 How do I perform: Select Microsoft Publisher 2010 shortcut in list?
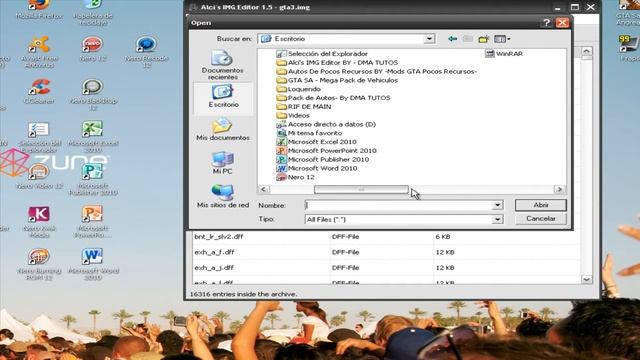(x=322, y=160)
